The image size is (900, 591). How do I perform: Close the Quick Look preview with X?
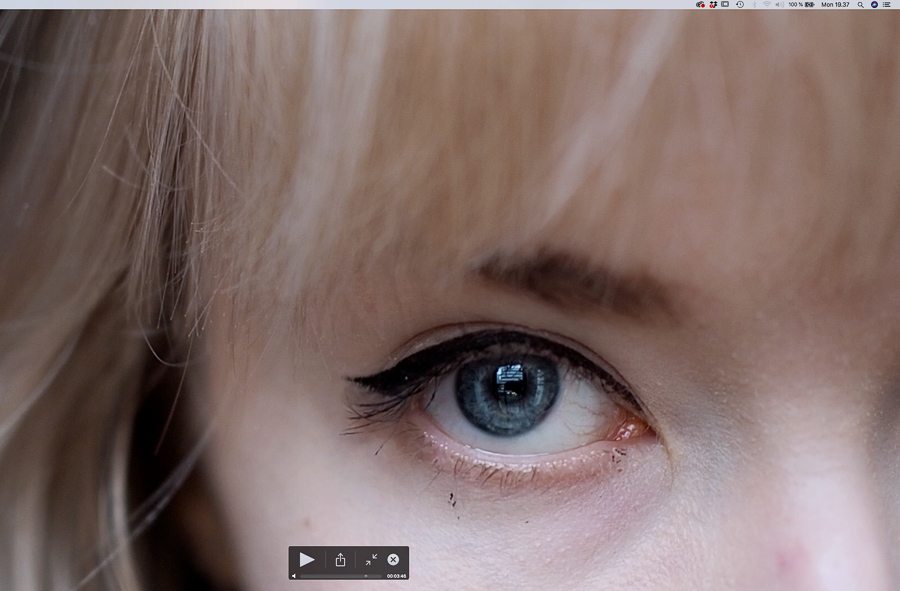393,559
